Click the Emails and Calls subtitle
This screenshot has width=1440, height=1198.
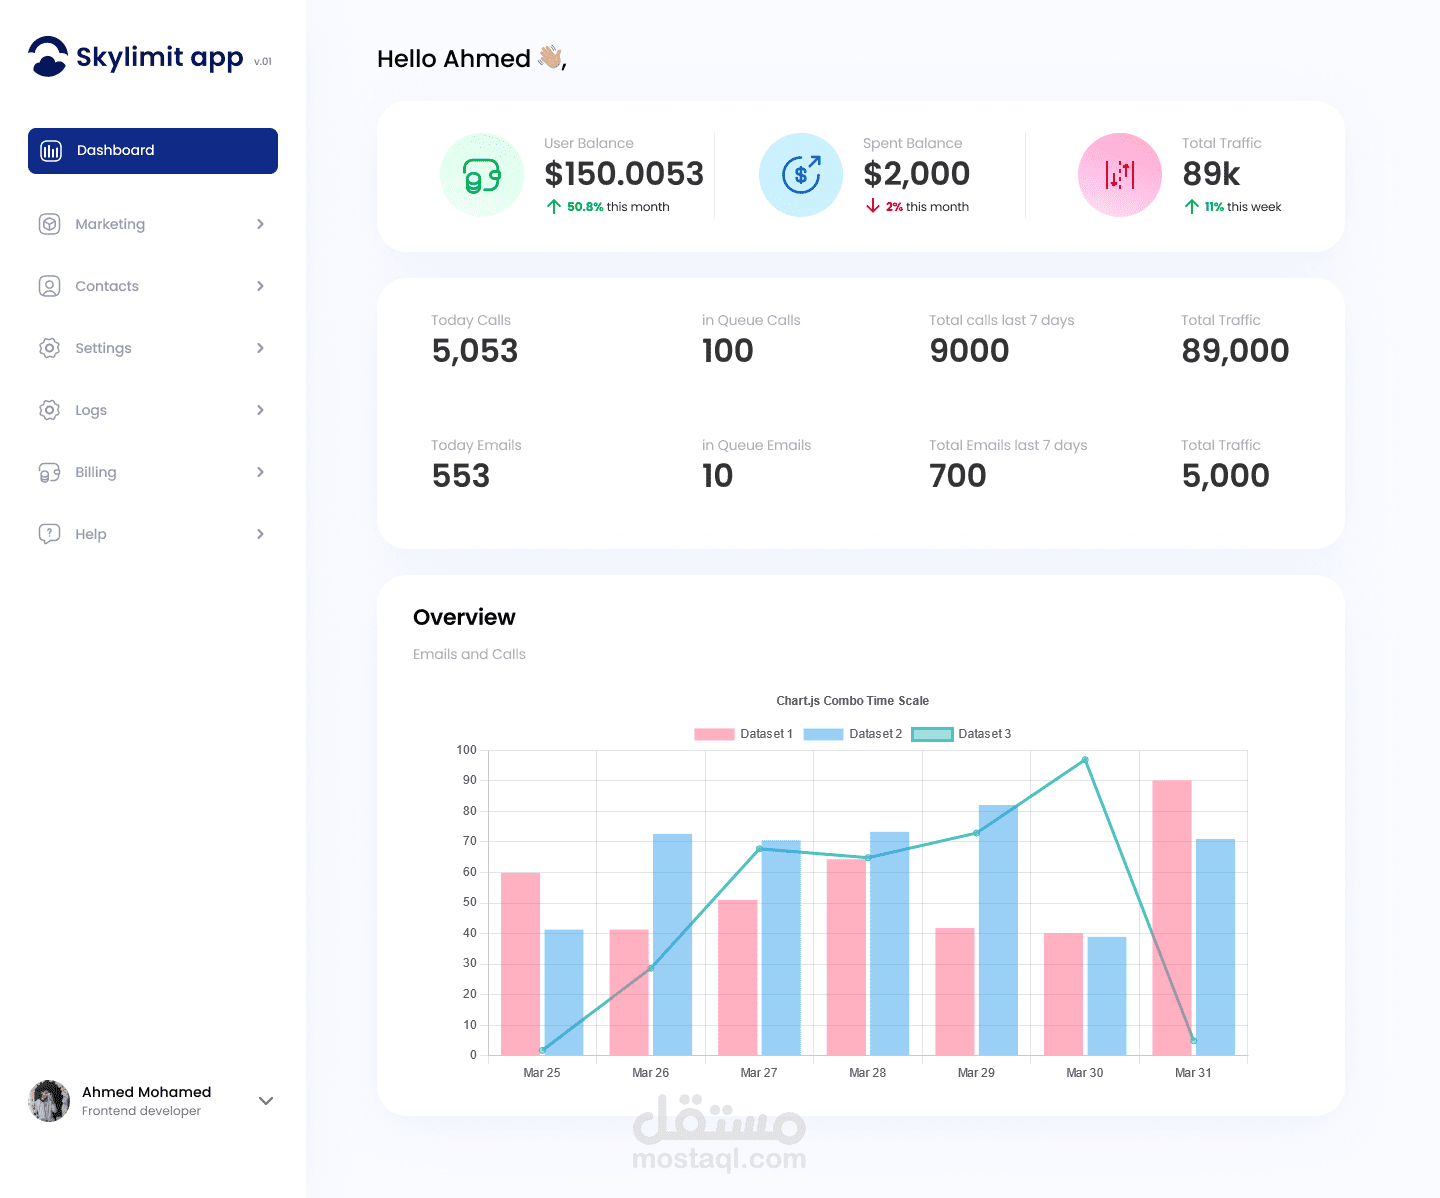469,654
